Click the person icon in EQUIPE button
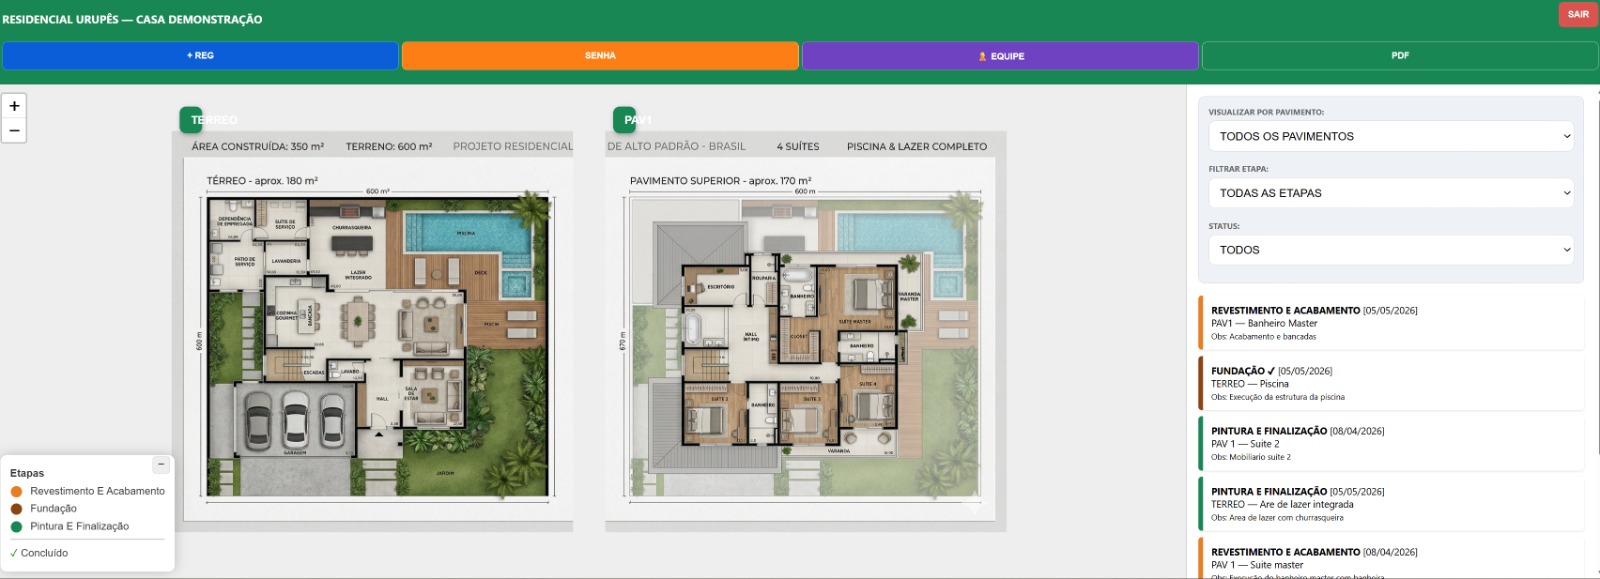Screen dimensions: 1600x579 [982, 56]
